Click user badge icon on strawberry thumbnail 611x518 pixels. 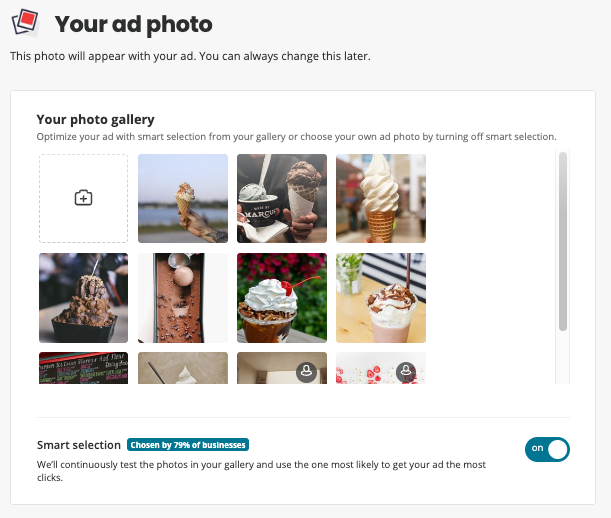pos(407,371)
